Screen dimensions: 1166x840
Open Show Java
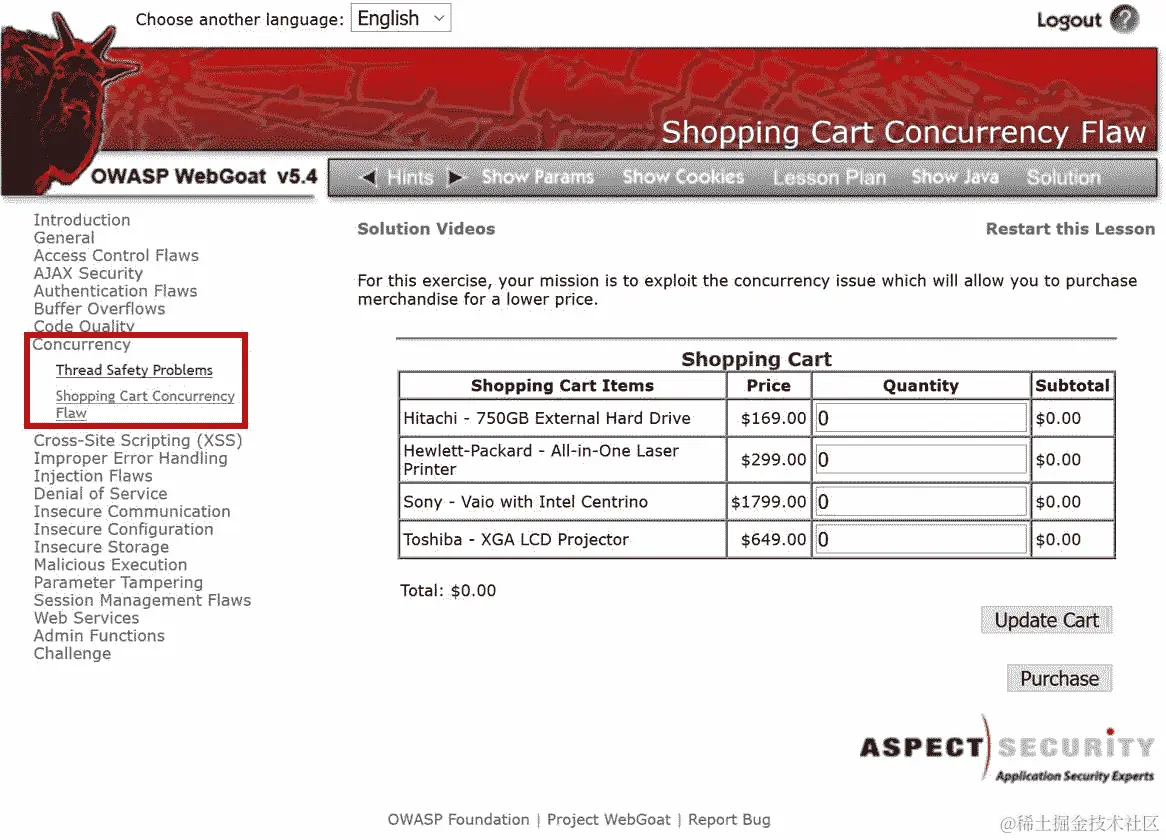(955, 177)
